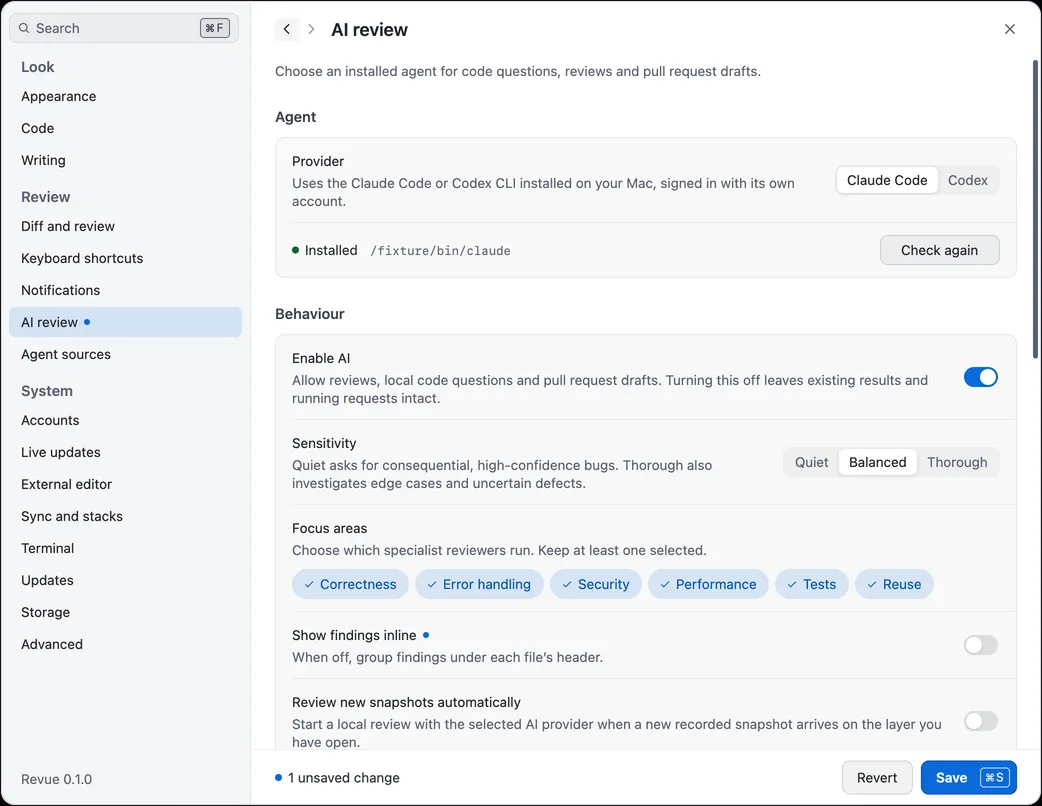This screenshot has width=1042, height=806.
Task: Focus the Search settings field
Action: pyautogui.click(x=124, y=28)
